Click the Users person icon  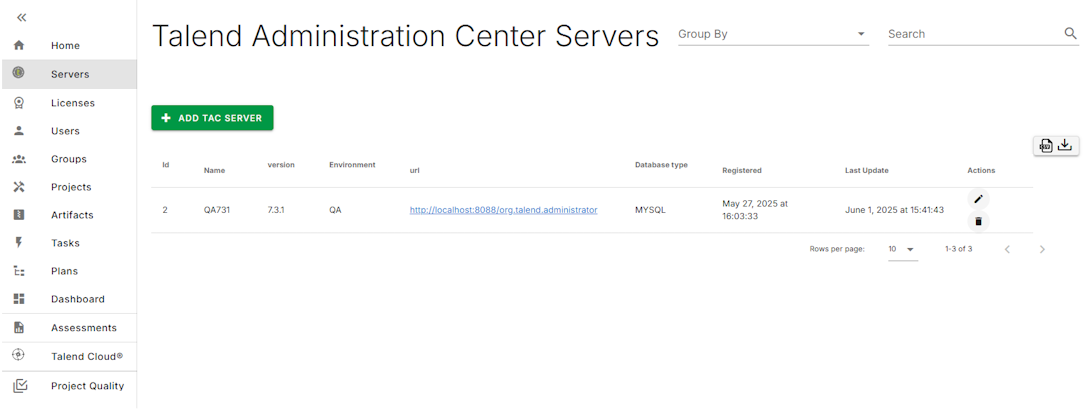click(x=19, y=130)
